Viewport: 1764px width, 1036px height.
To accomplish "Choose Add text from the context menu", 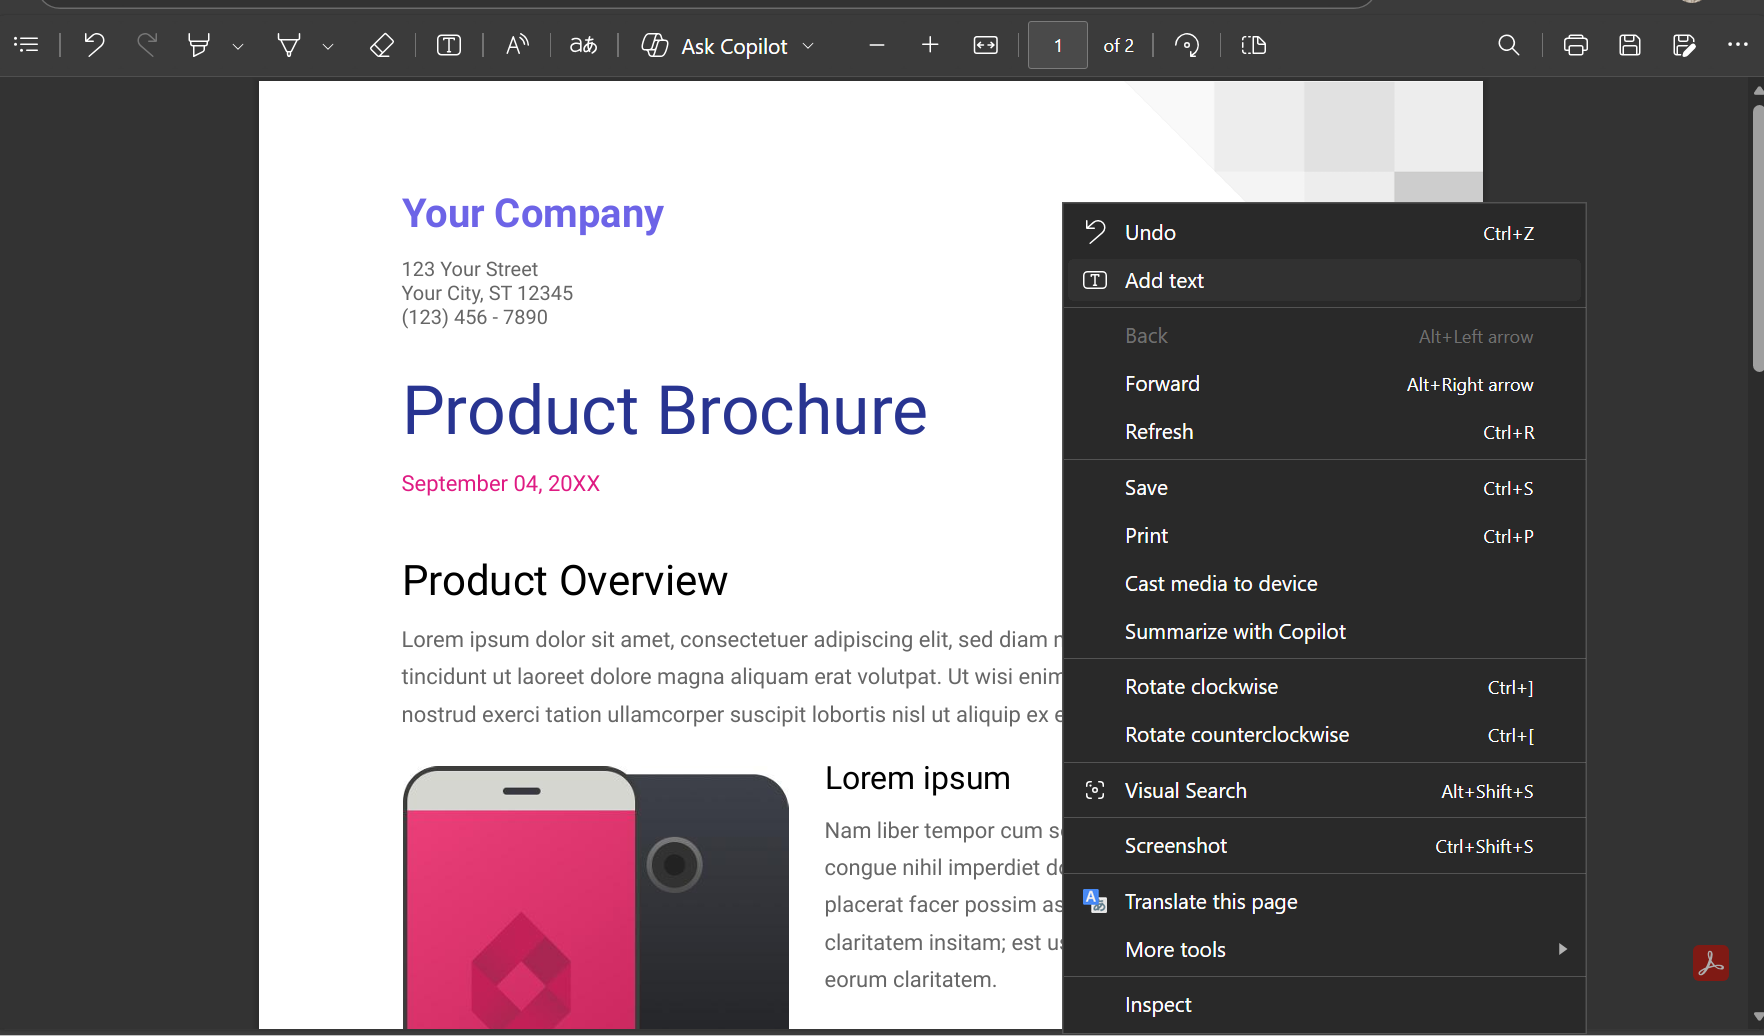I will pos(1324,281).
